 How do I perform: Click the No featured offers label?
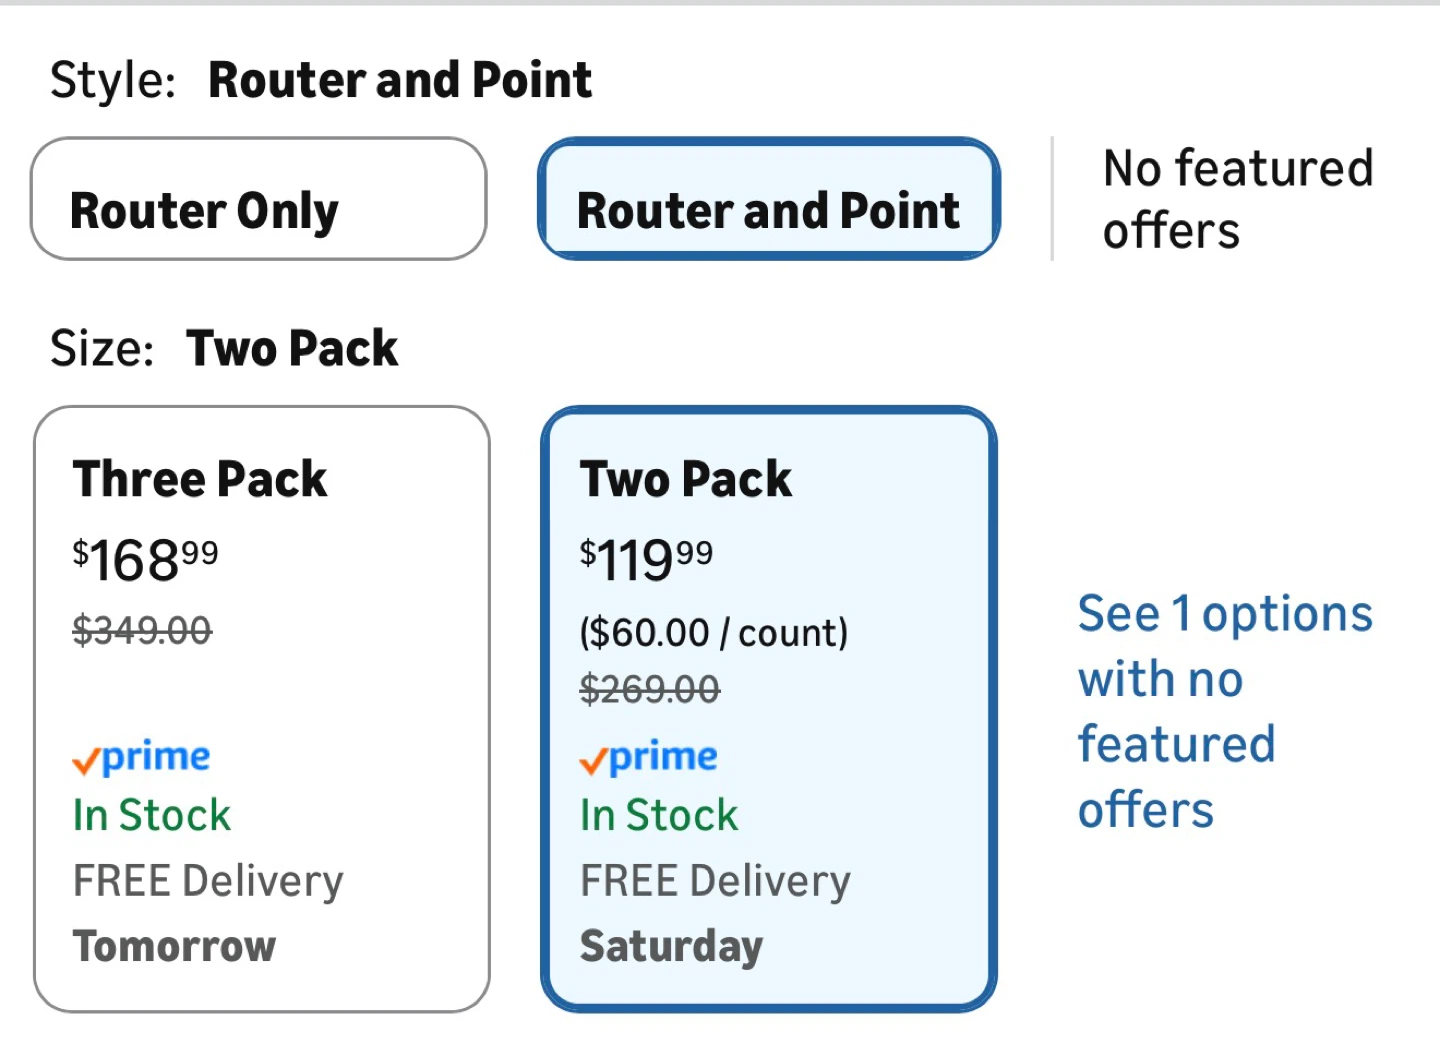tap(1238, 199)
